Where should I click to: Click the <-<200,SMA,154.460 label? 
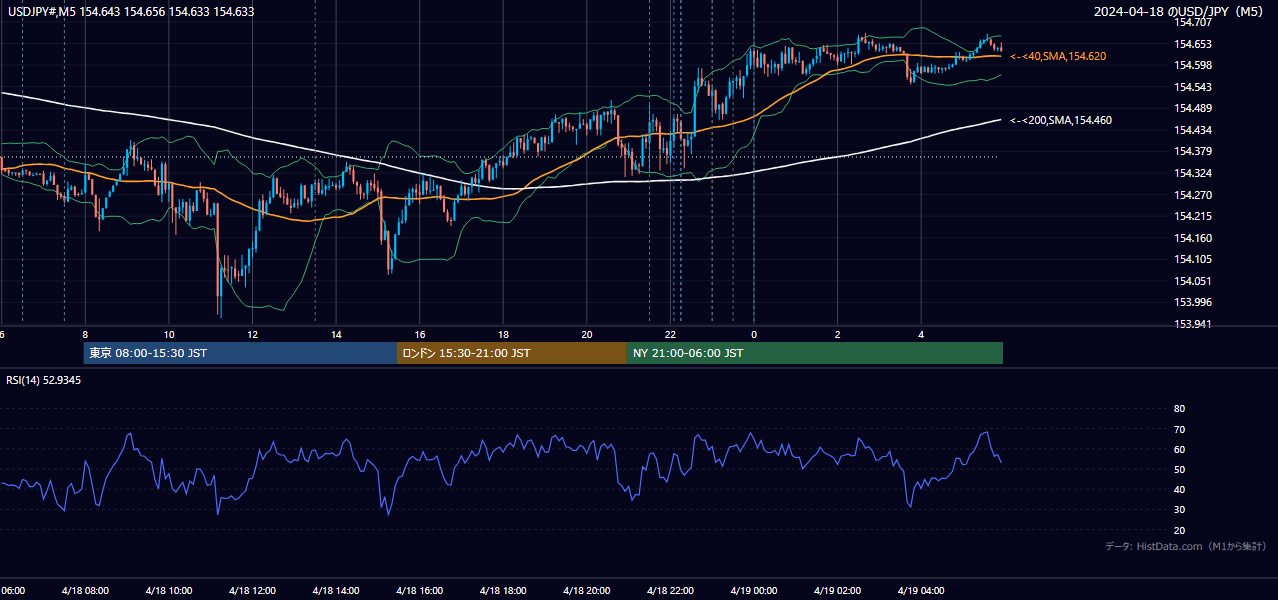[1061, 120]
